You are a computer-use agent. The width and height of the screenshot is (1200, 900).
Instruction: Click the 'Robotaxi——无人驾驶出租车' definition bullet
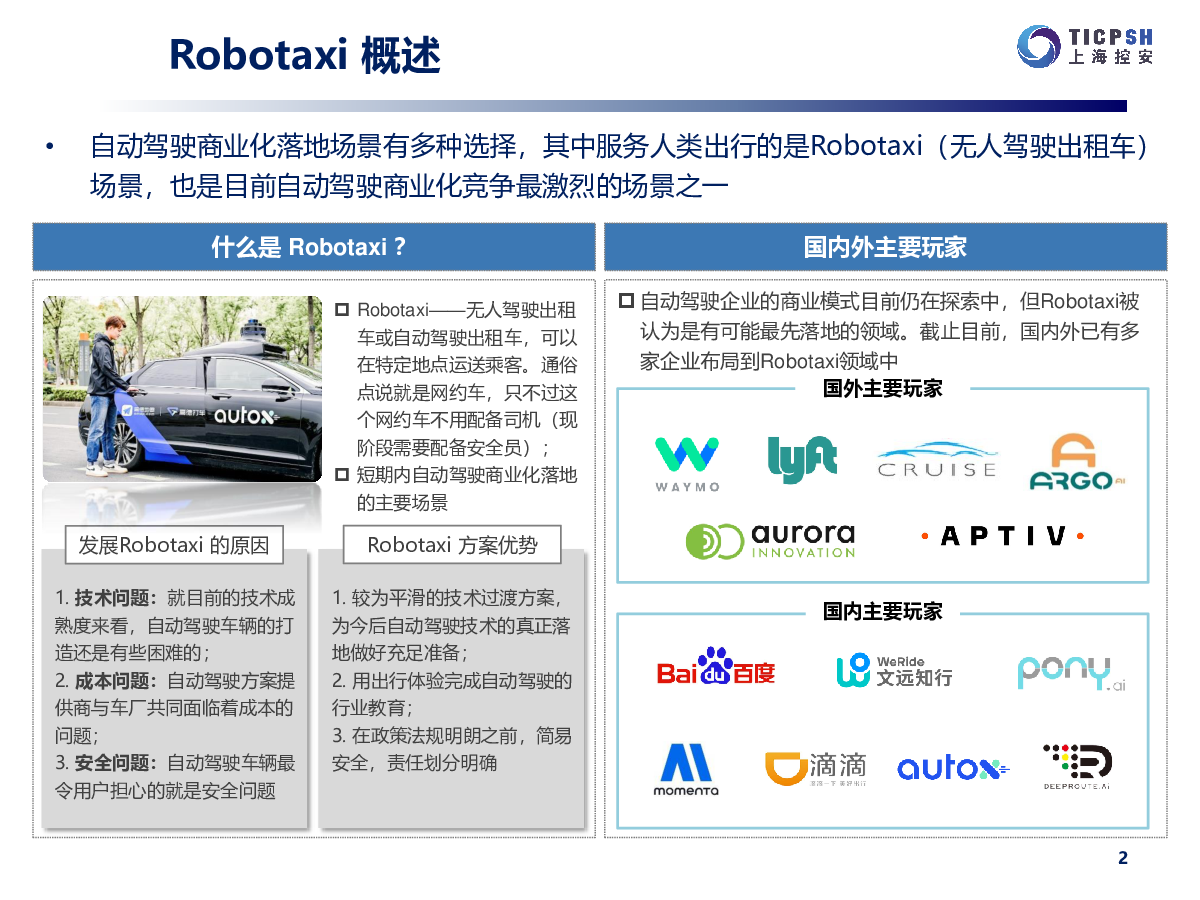point(457,379)
